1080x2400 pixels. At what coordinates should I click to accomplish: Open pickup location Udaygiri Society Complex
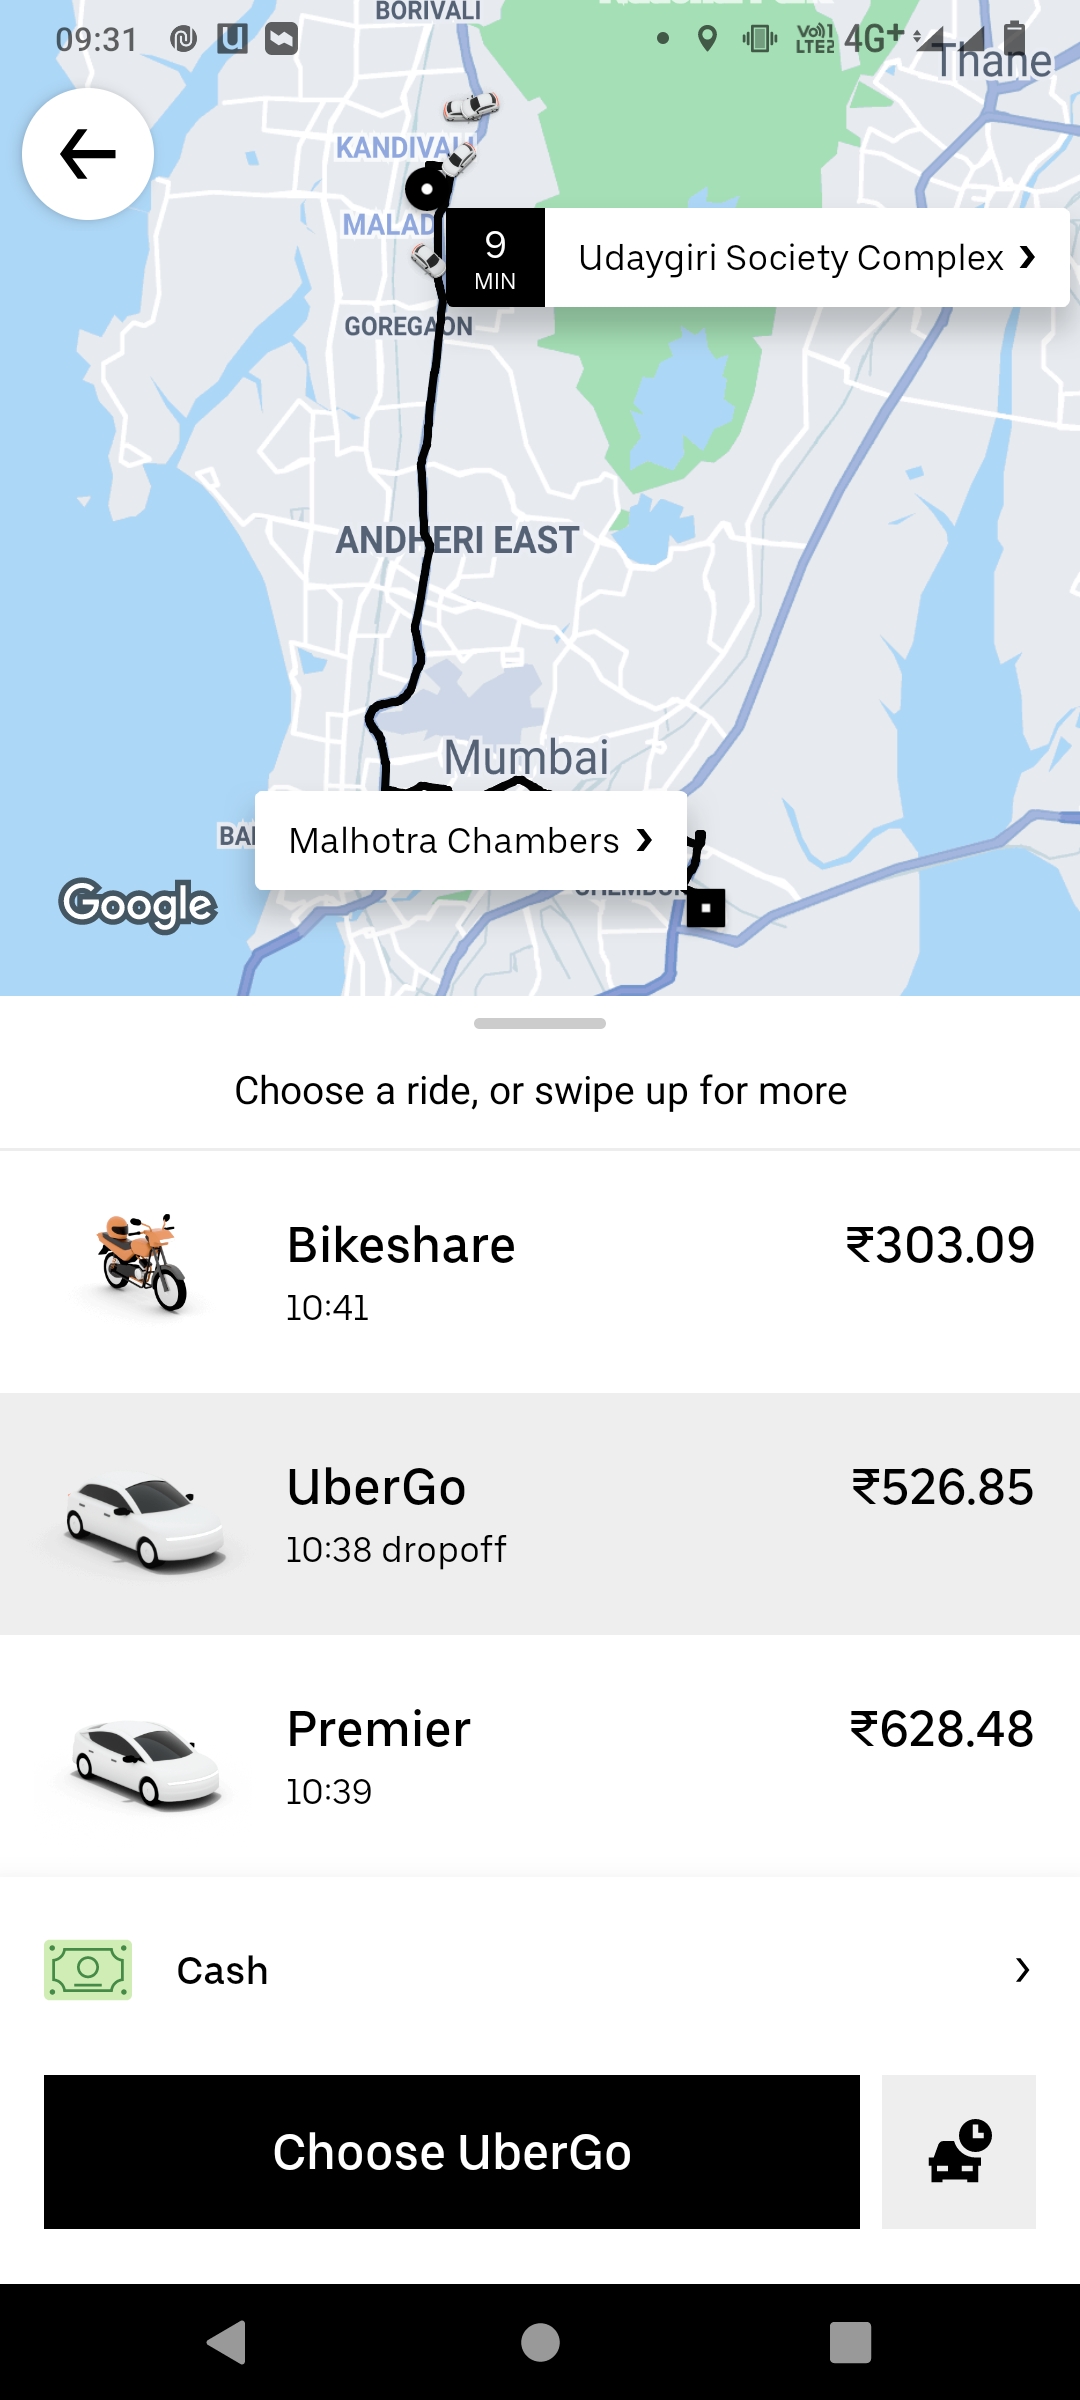coord(806,258)
